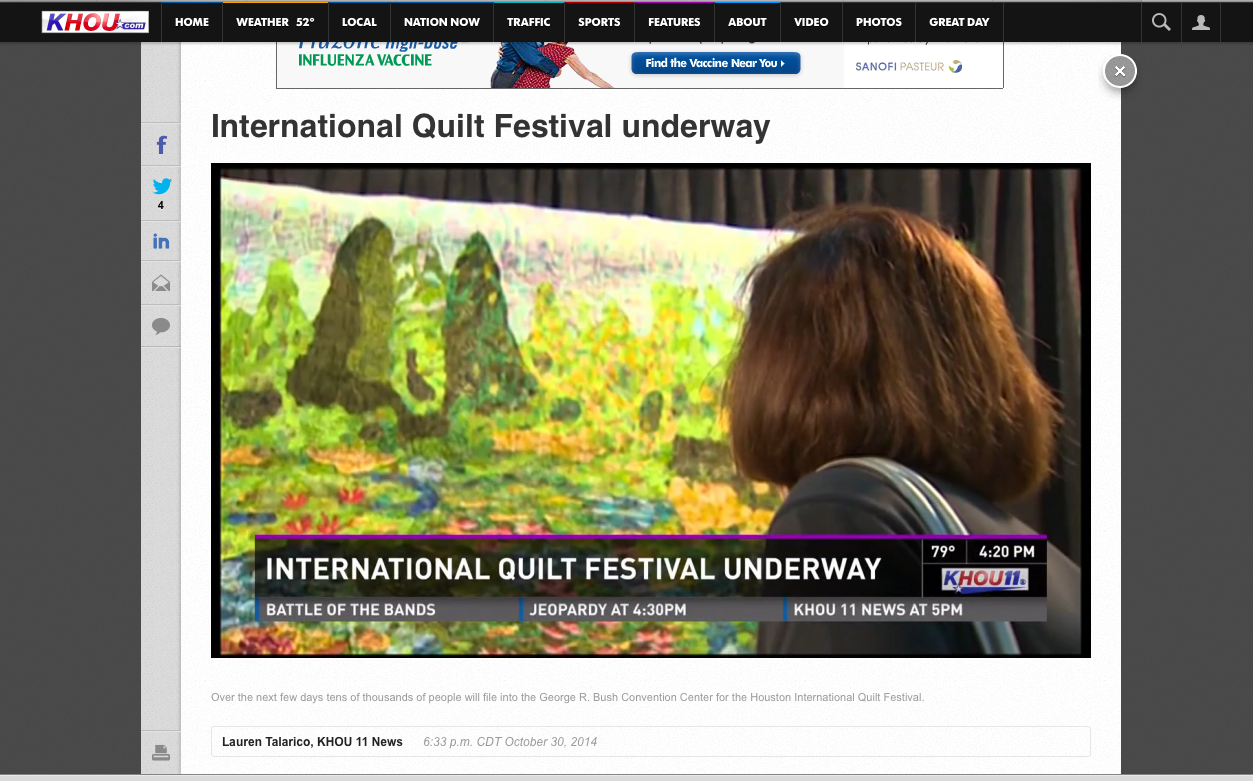Image resolution: width=1253 pixels, height=781 pixels.
Task: Email this article envelope icon
Action: [161, 284]
